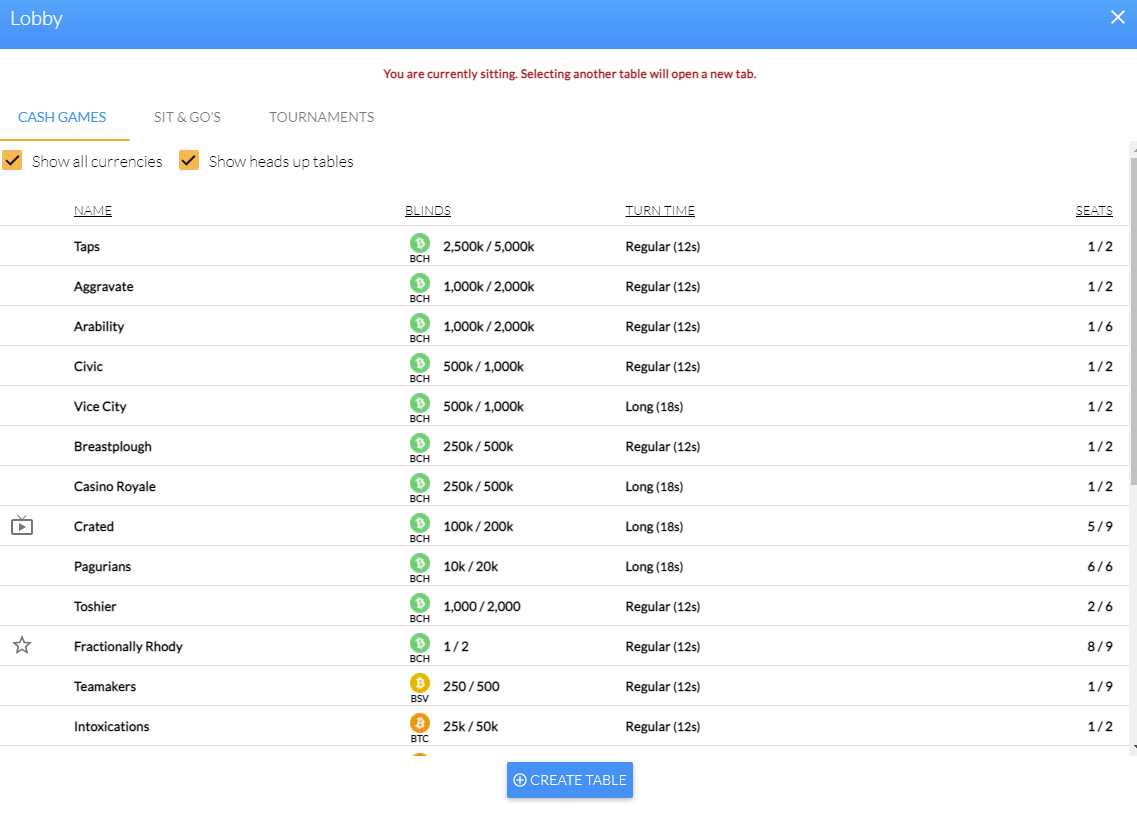Open the Crated table name
1137x826 pixels.
(x=94, y=526)
